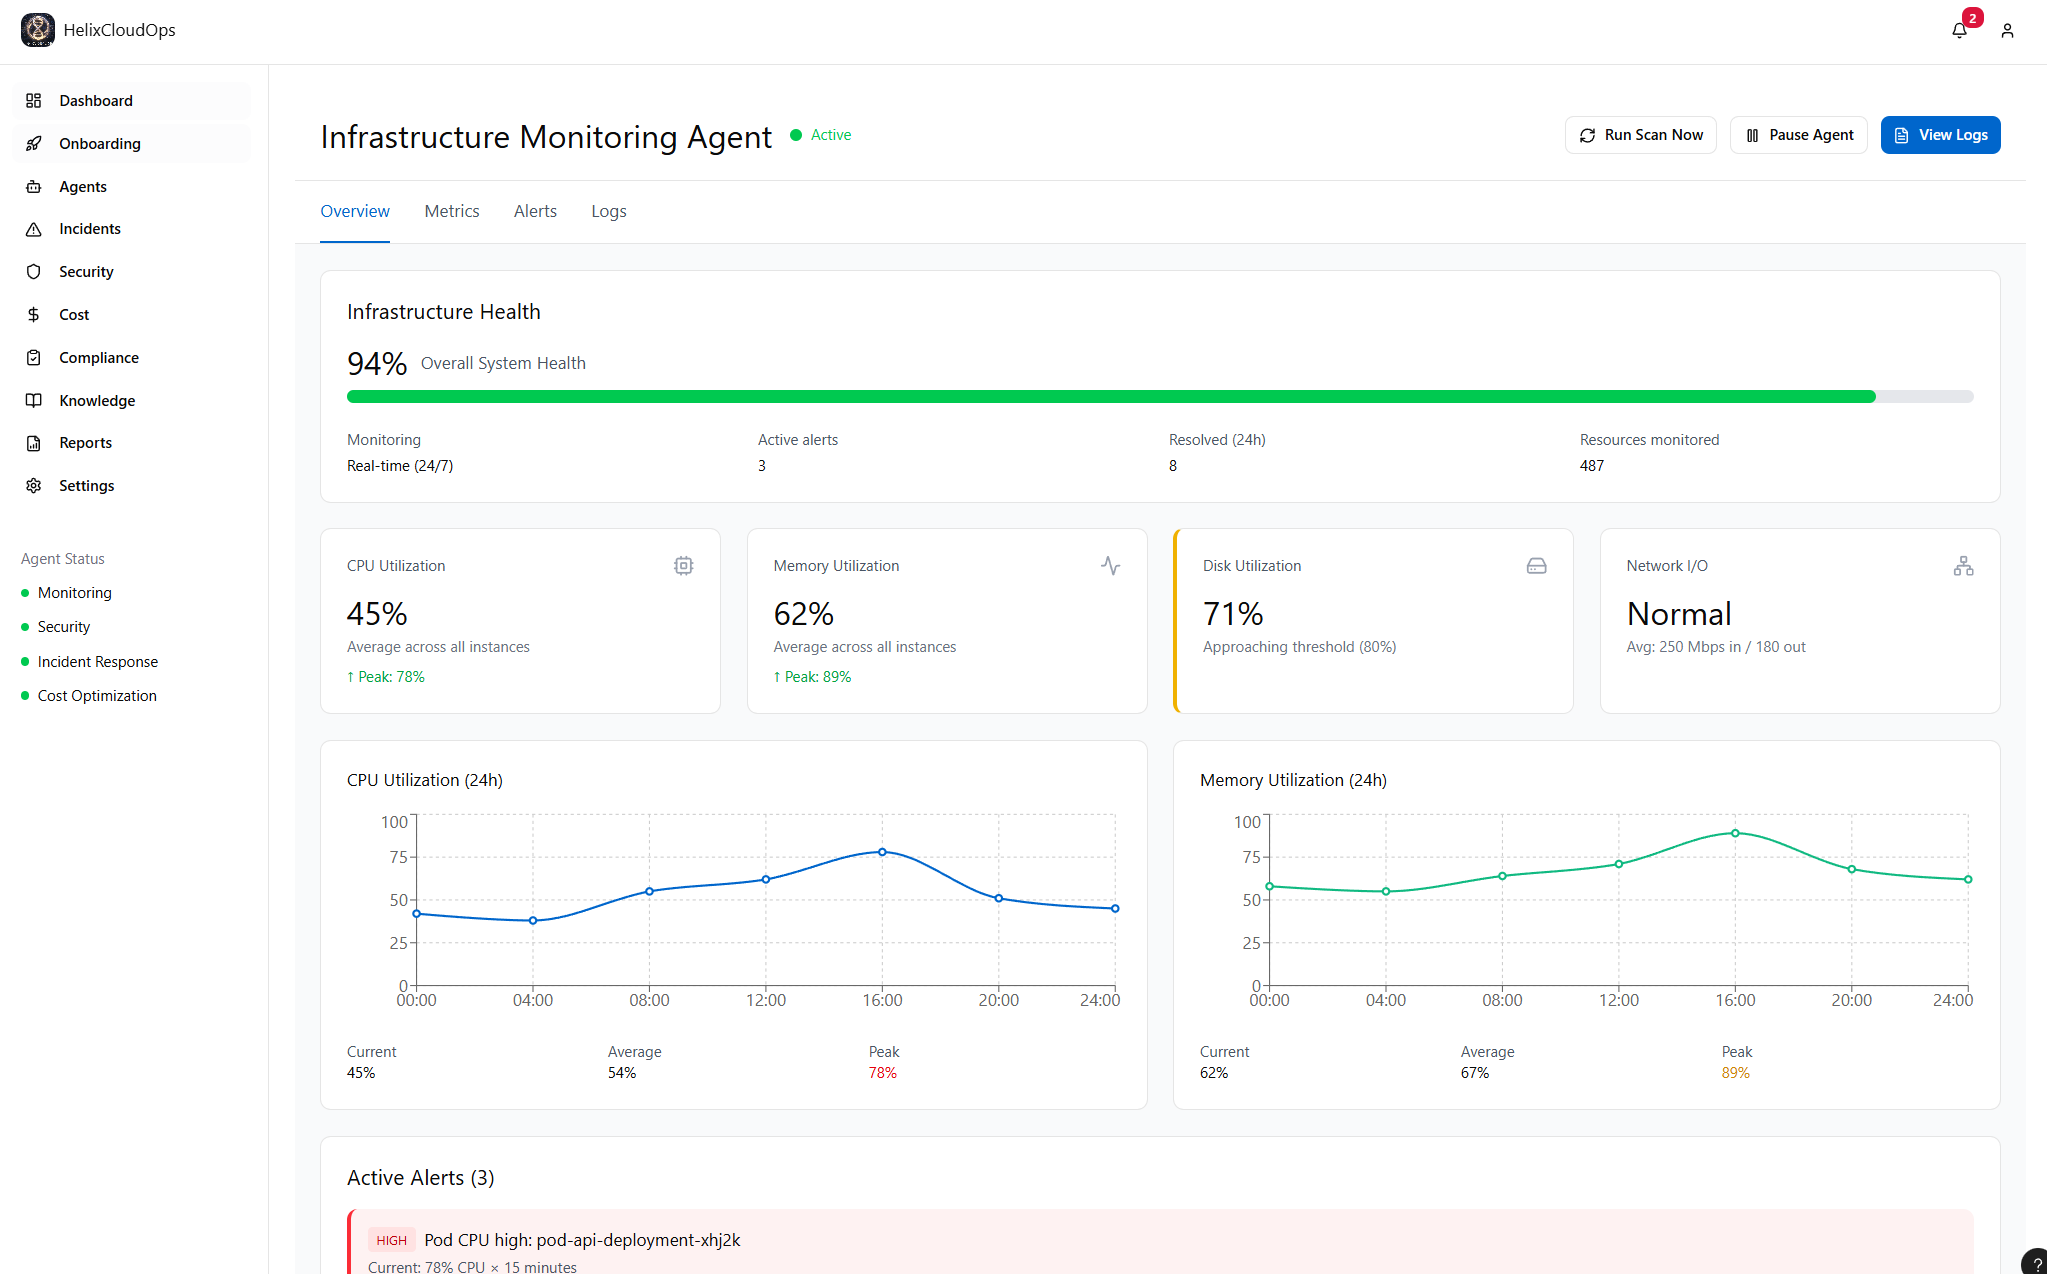Pause the agent with Pause Agent button
Image resolution: width=2047 pixels, height=1274 pixels.
click(1798, 135)
